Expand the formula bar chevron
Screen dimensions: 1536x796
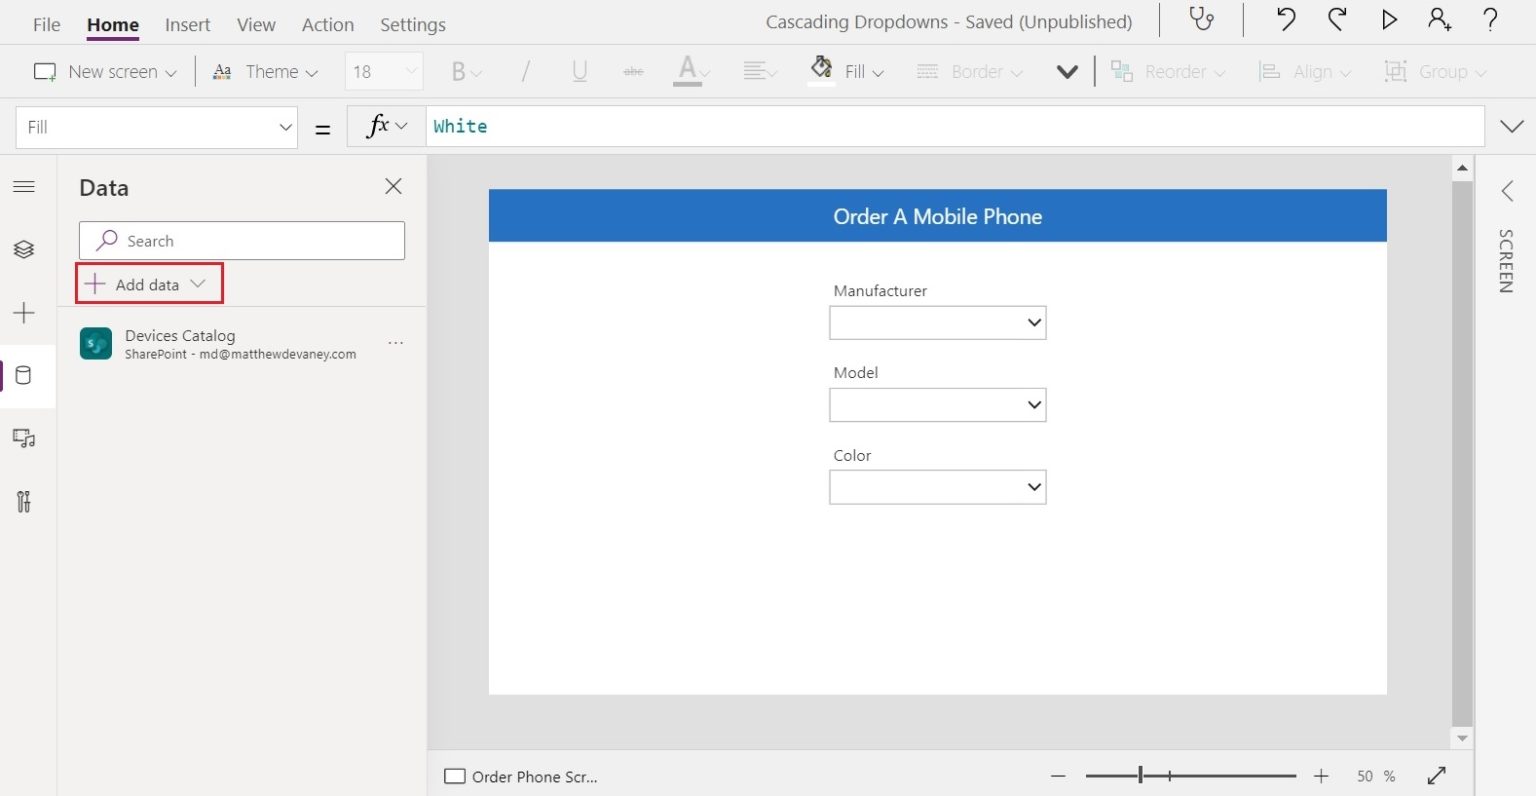pos(1511,126)
